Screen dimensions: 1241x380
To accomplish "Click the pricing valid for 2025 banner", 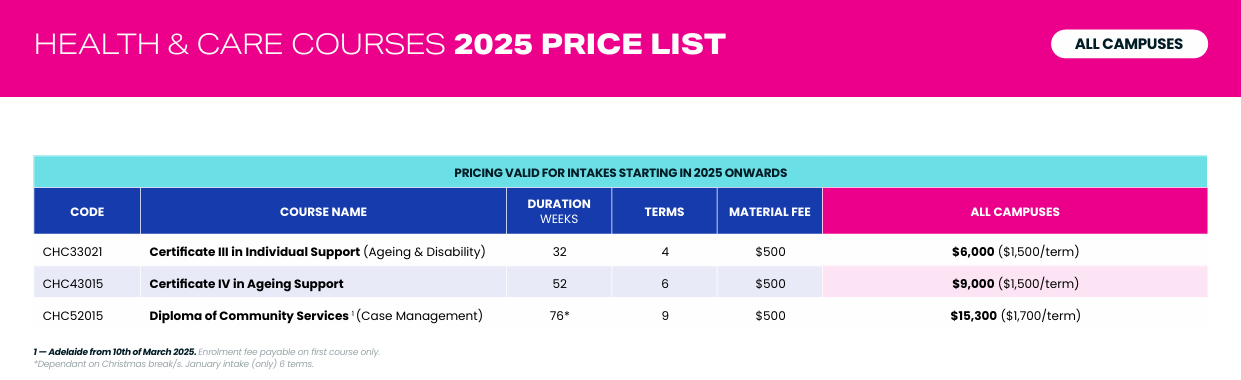I will 621,172.
